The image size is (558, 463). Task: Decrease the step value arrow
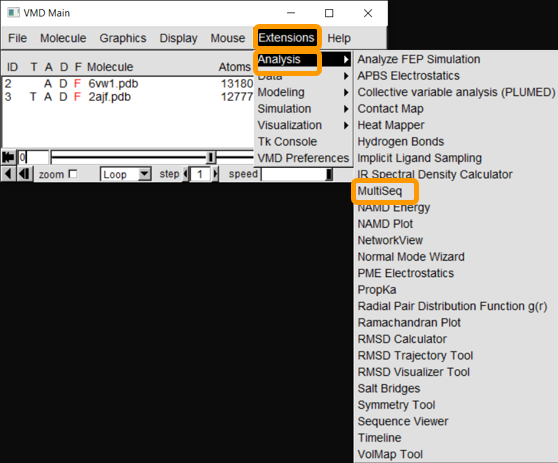coord(186,174)
